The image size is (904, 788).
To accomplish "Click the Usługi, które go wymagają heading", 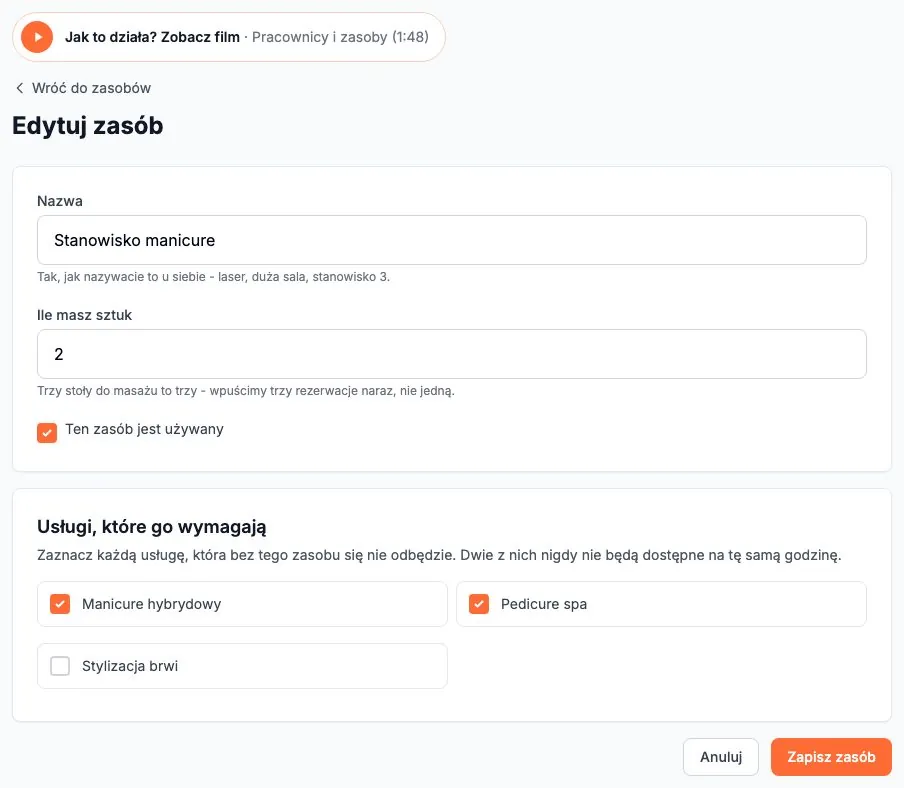I will [152, 527].
